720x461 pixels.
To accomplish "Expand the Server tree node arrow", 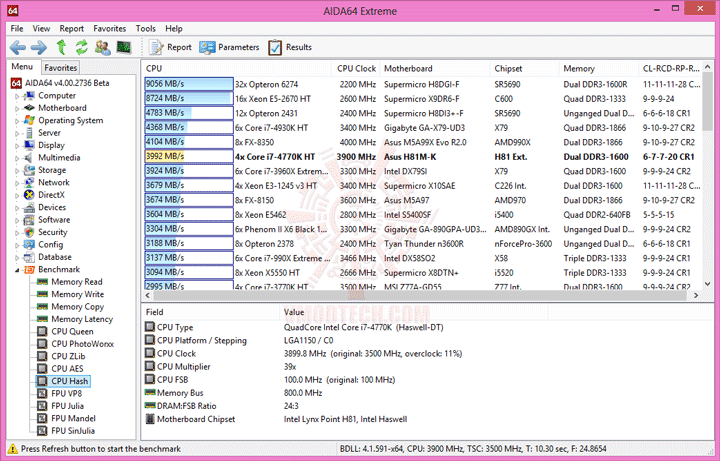I will pos(17,134).
